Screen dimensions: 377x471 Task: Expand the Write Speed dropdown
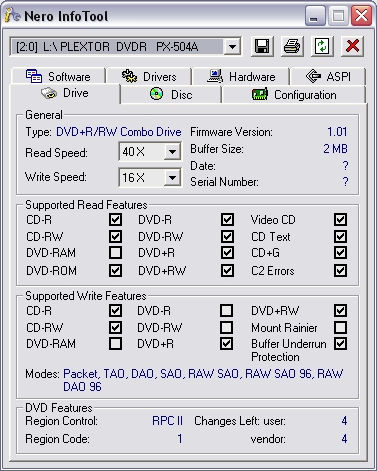[x=172, y=177]
